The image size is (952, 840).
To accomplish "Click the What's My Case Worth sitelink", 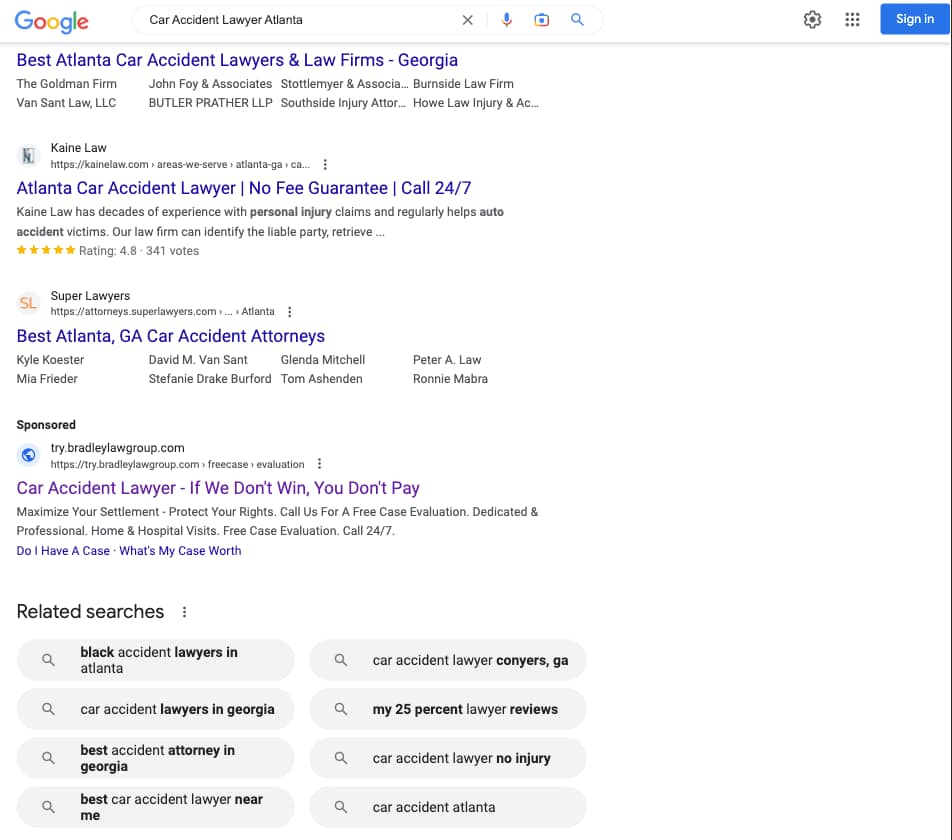I will click(x=180, y=550).
